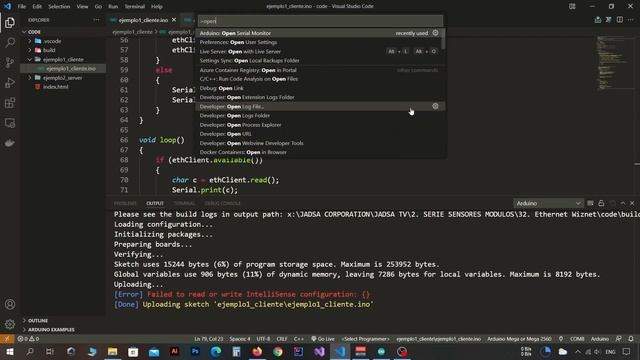The image size is (640, 360).
Task: Expand the ARDUINO EXAMPLES section
Action: pos(51,329)
